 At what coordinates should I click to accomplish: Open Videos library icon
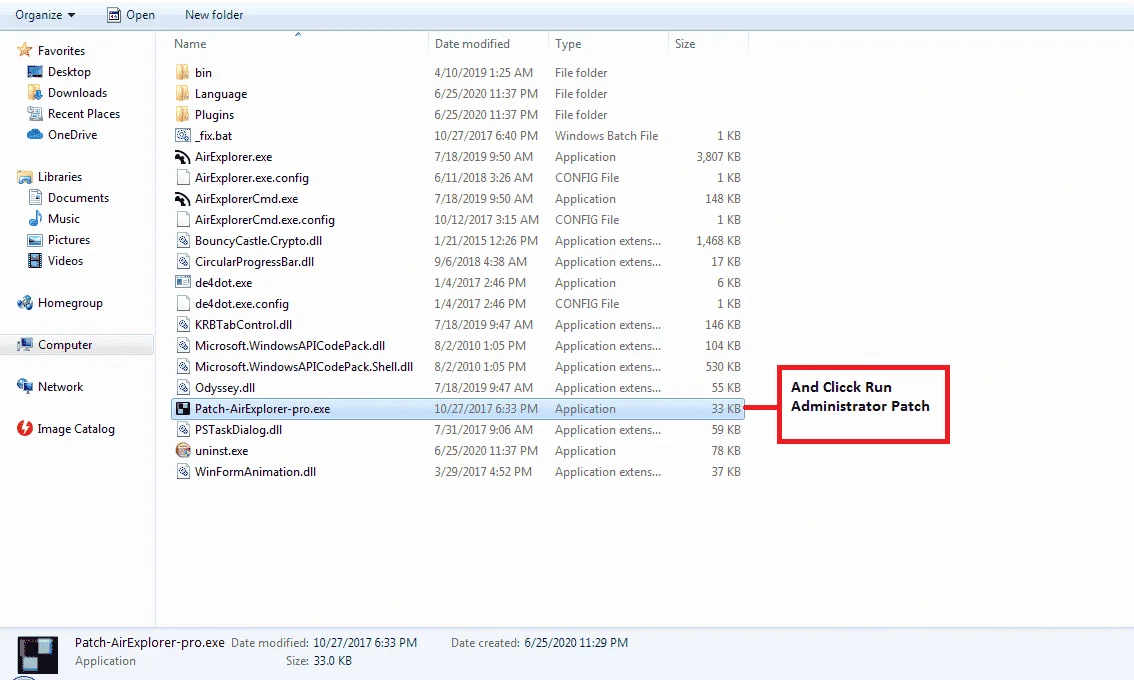click(x=35, y=260)
